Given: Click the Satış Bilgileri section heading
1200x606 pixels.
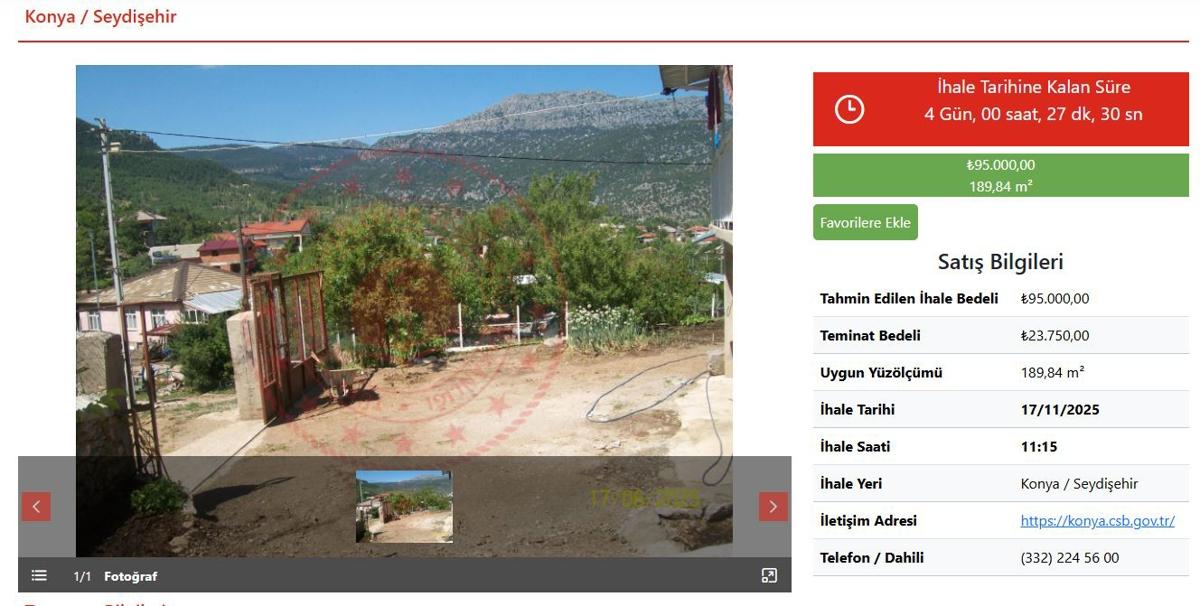Looking at the screenshot, I should click(1001, 262).
